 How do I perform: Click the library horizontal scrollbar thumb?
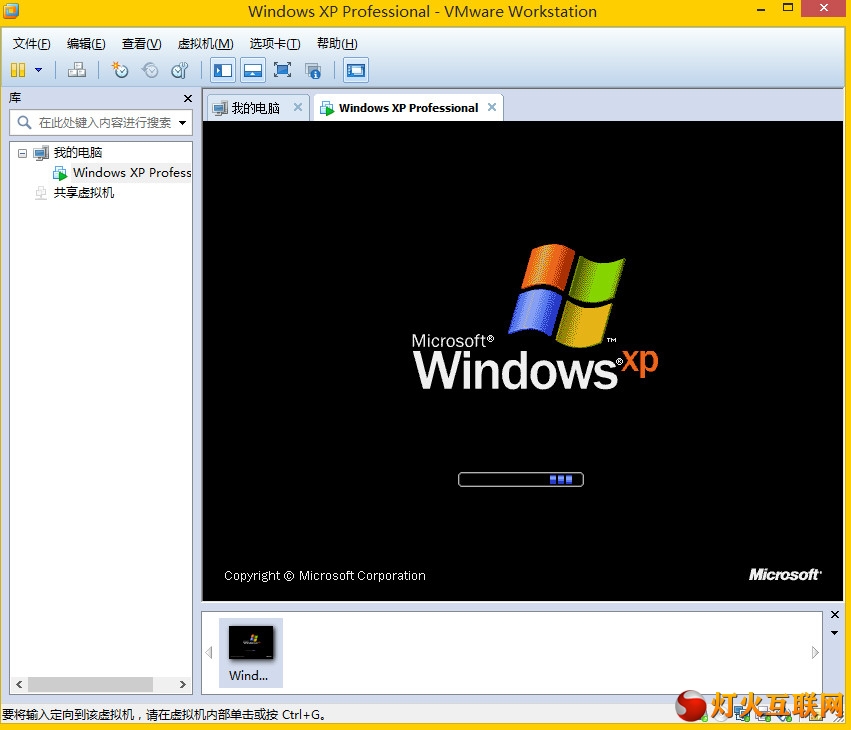(x=90, y=684)
